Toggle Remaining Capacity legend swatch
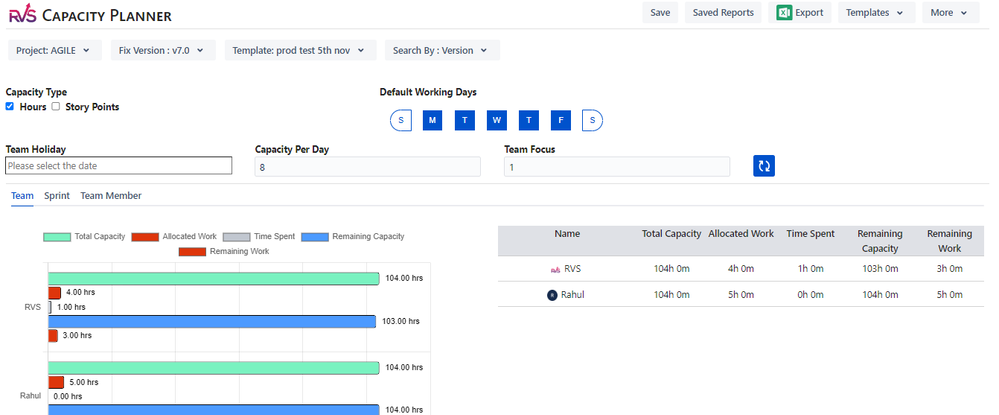Screen dimensions: 999x415 [x=315, y=237]
